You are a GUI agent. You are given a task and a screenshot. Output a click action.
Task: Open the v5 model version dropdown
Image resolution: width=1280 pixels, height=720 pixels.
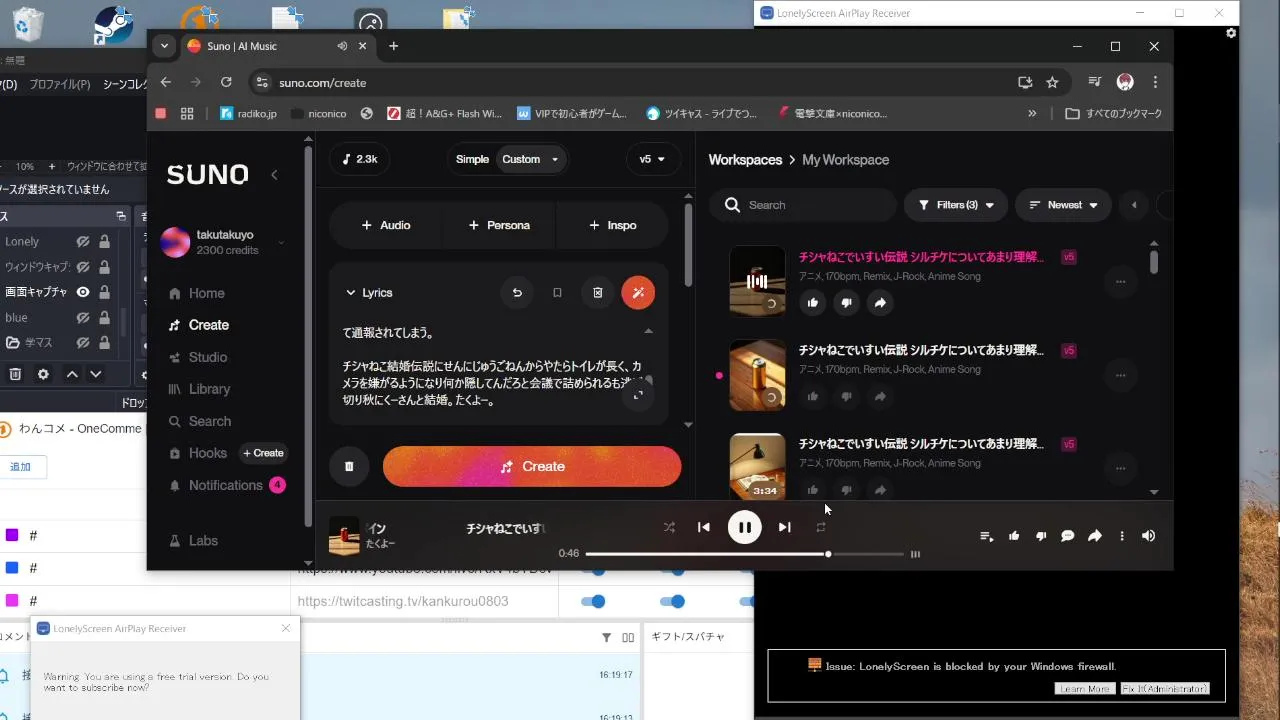pos(653,159)
